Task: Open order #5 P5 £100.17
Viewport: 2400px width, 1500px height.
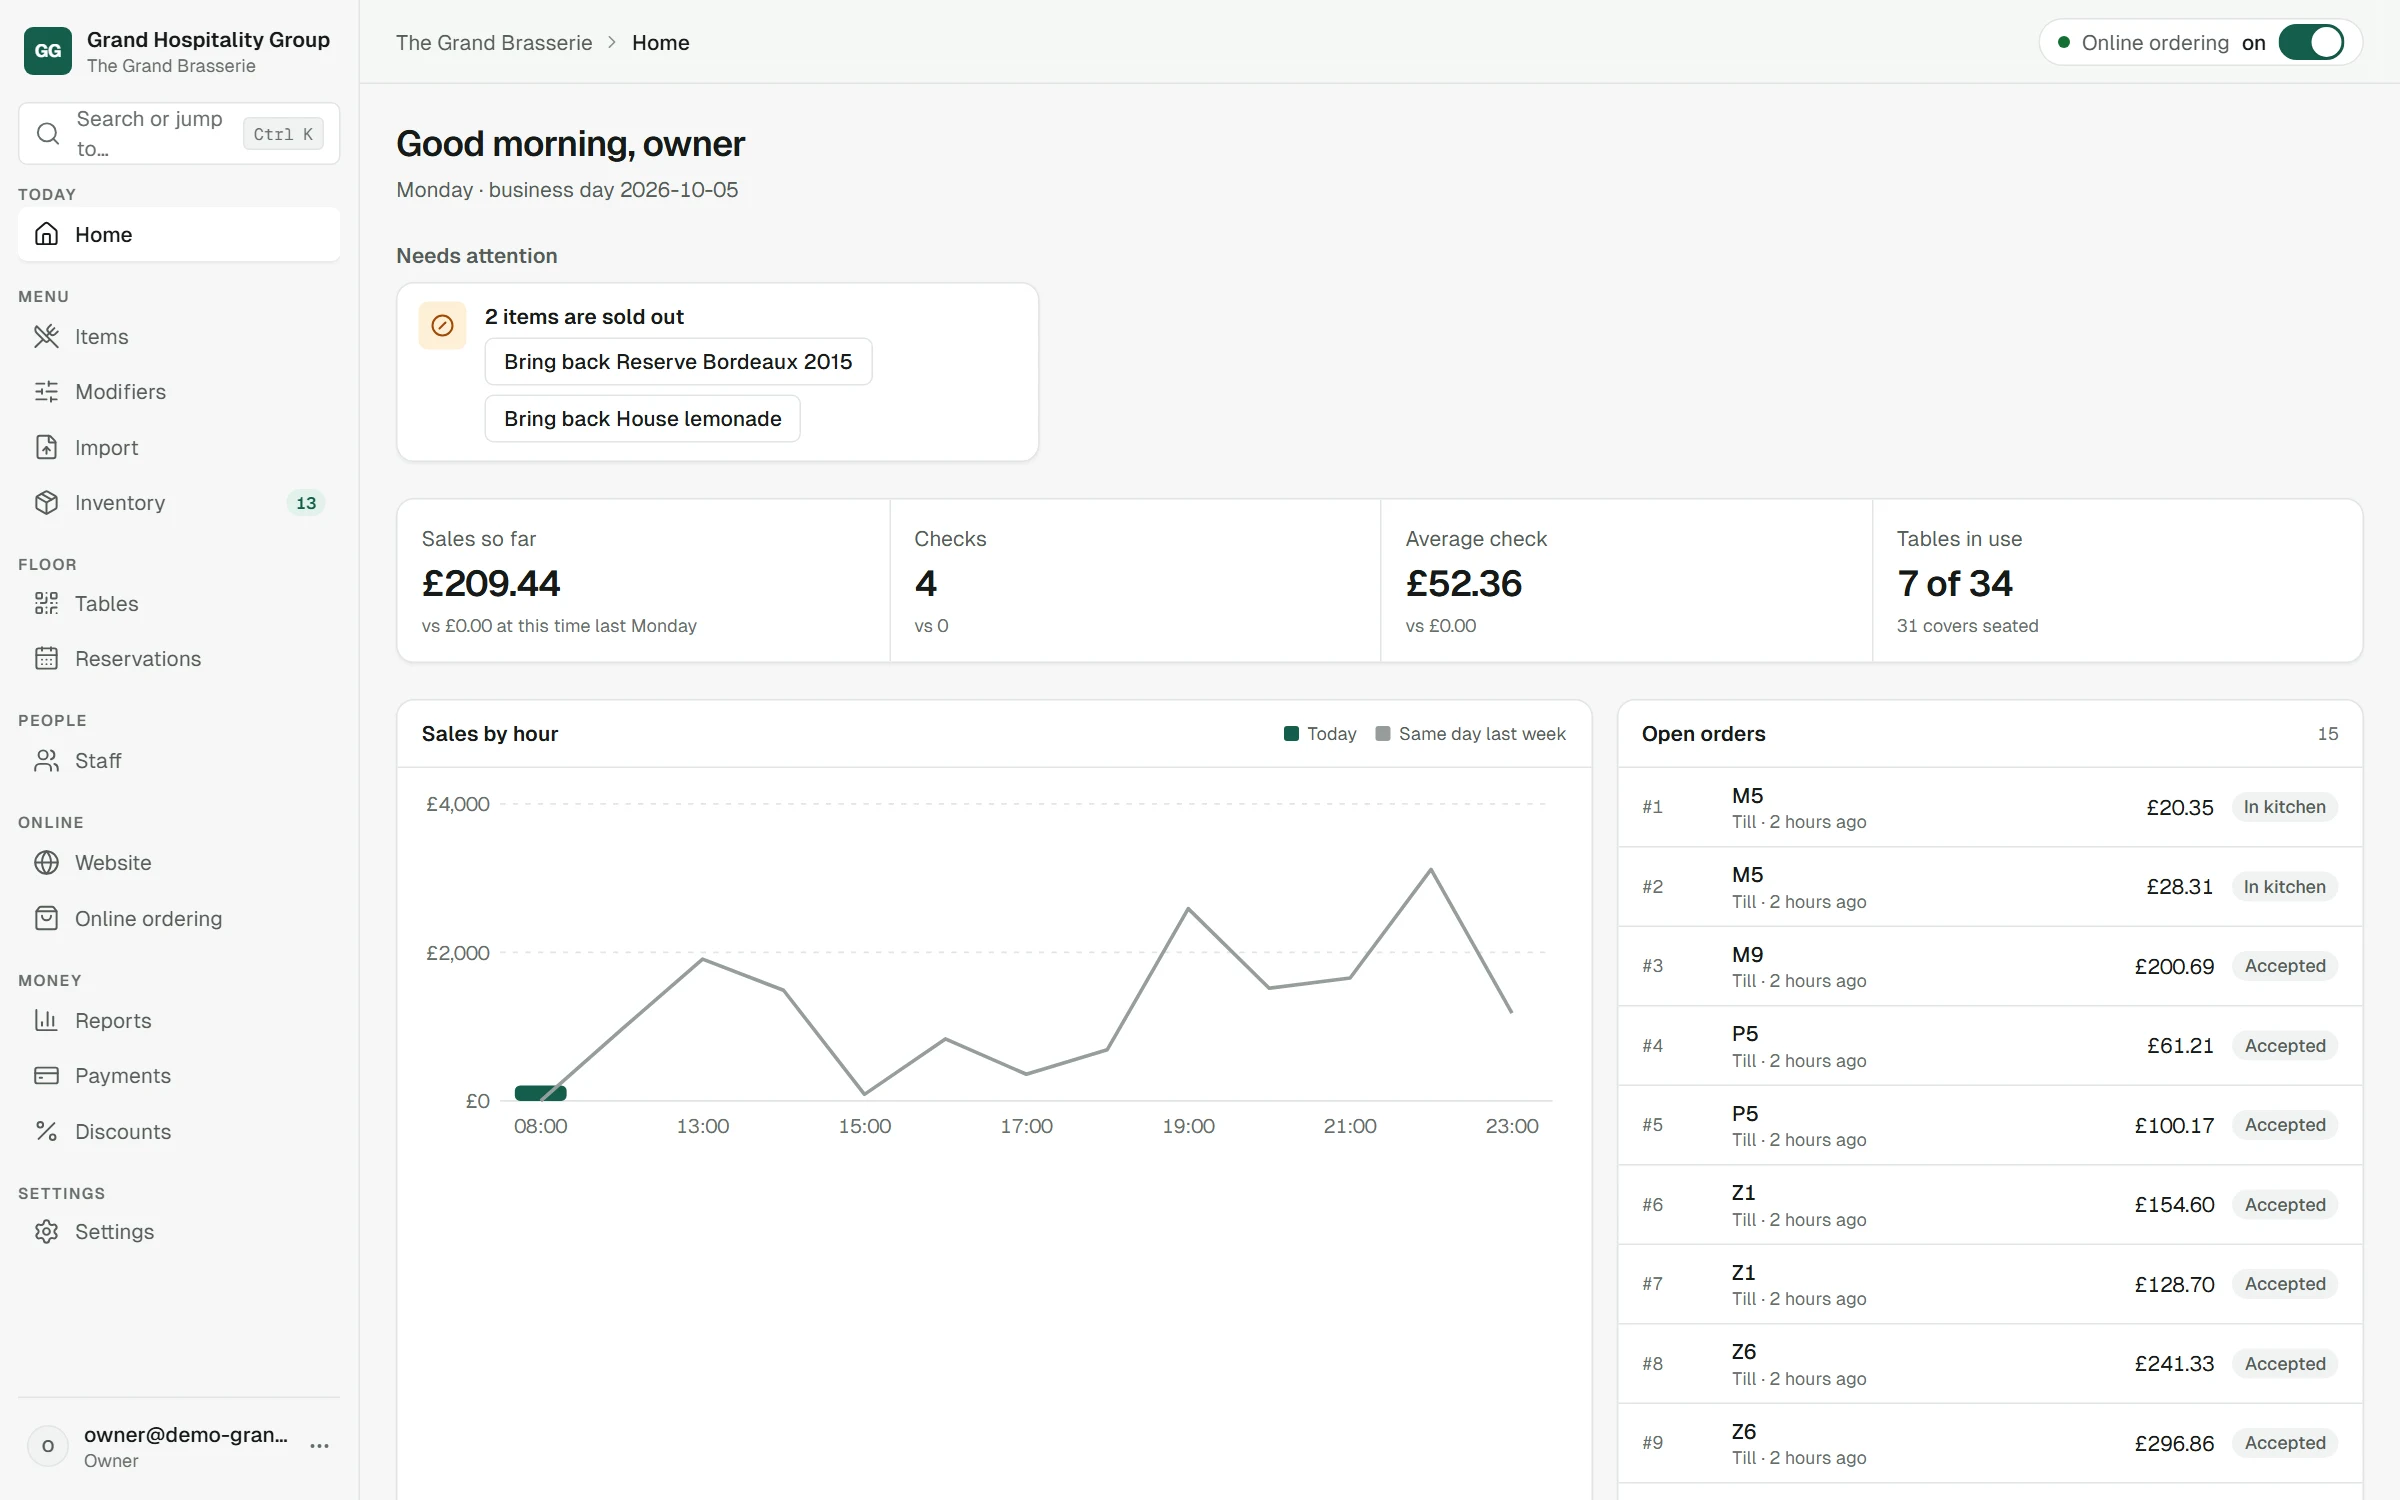Action: point(1990,1125)
